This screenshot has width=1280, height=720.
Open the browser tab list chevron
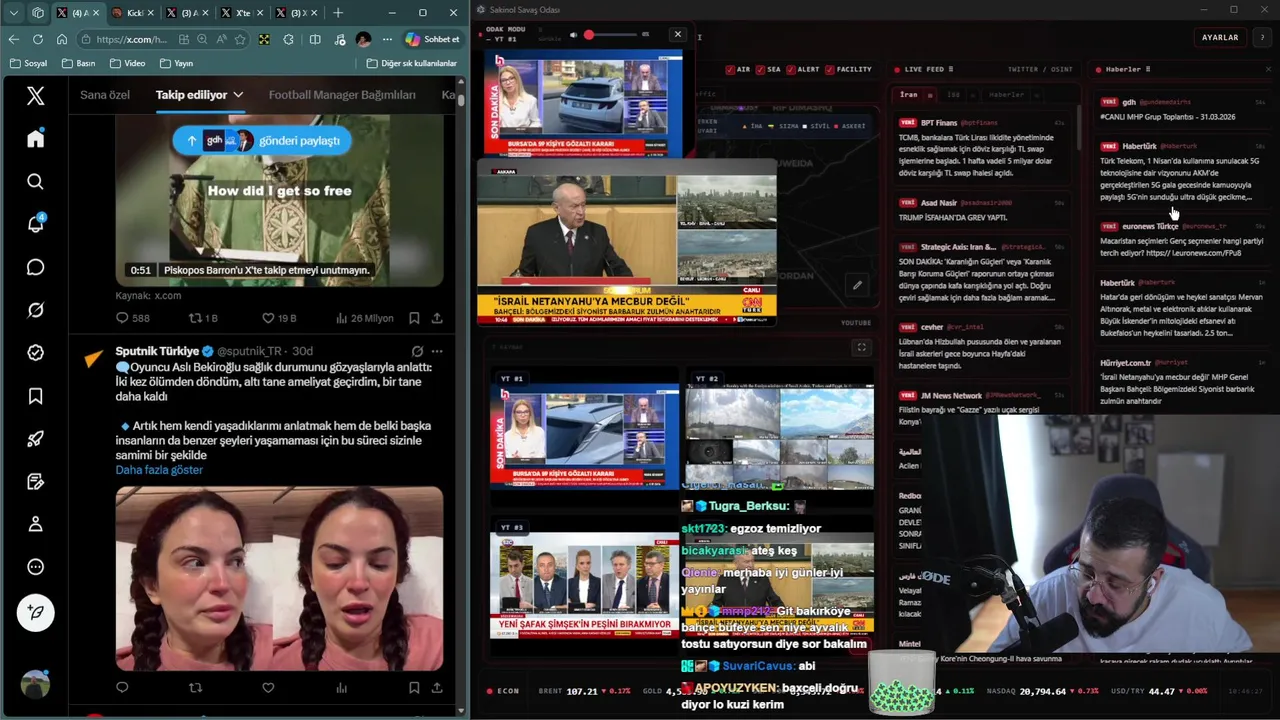(x=13, y=13)
